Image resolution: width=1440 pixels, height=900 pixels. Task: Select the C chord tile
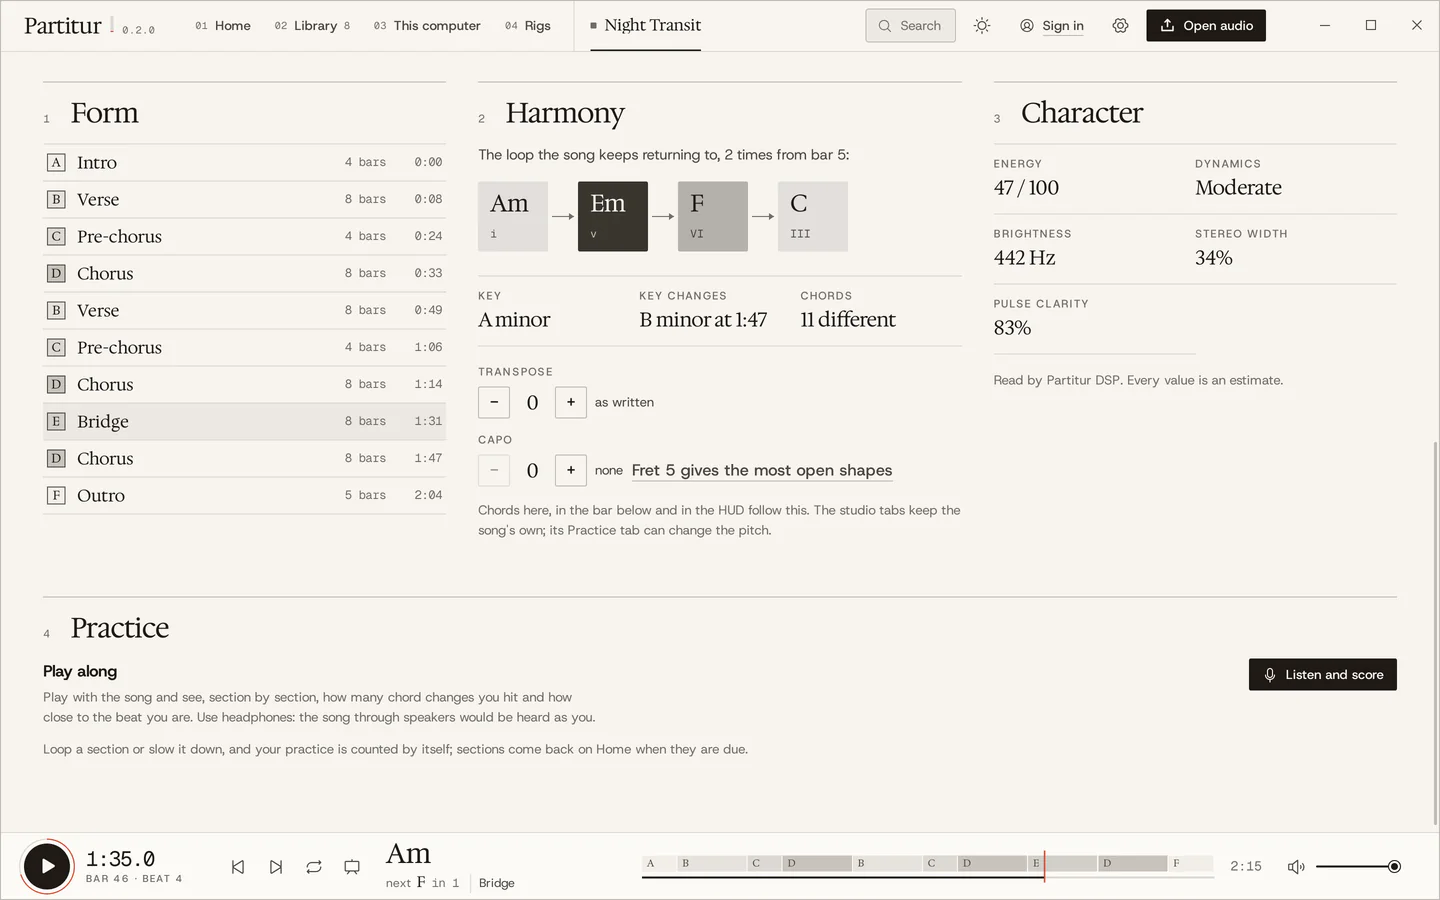pyautogui.click(x=813, y=216)
